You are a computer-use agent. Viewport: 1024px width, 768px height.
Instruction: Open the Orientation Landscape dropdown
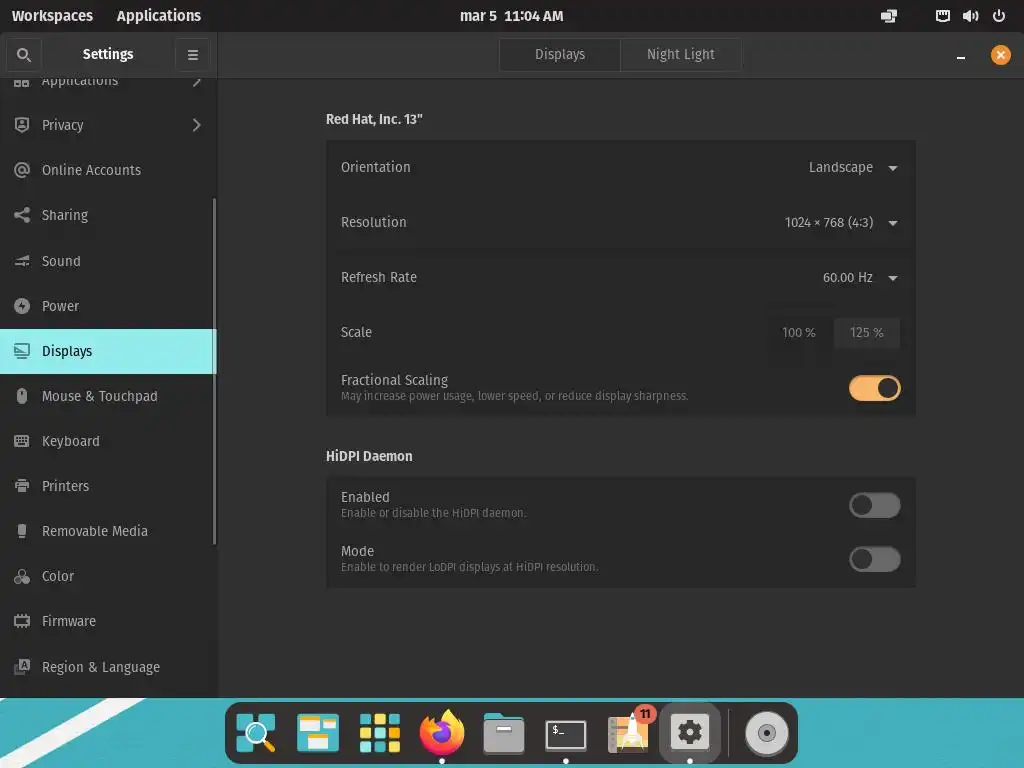click(853, 167)
